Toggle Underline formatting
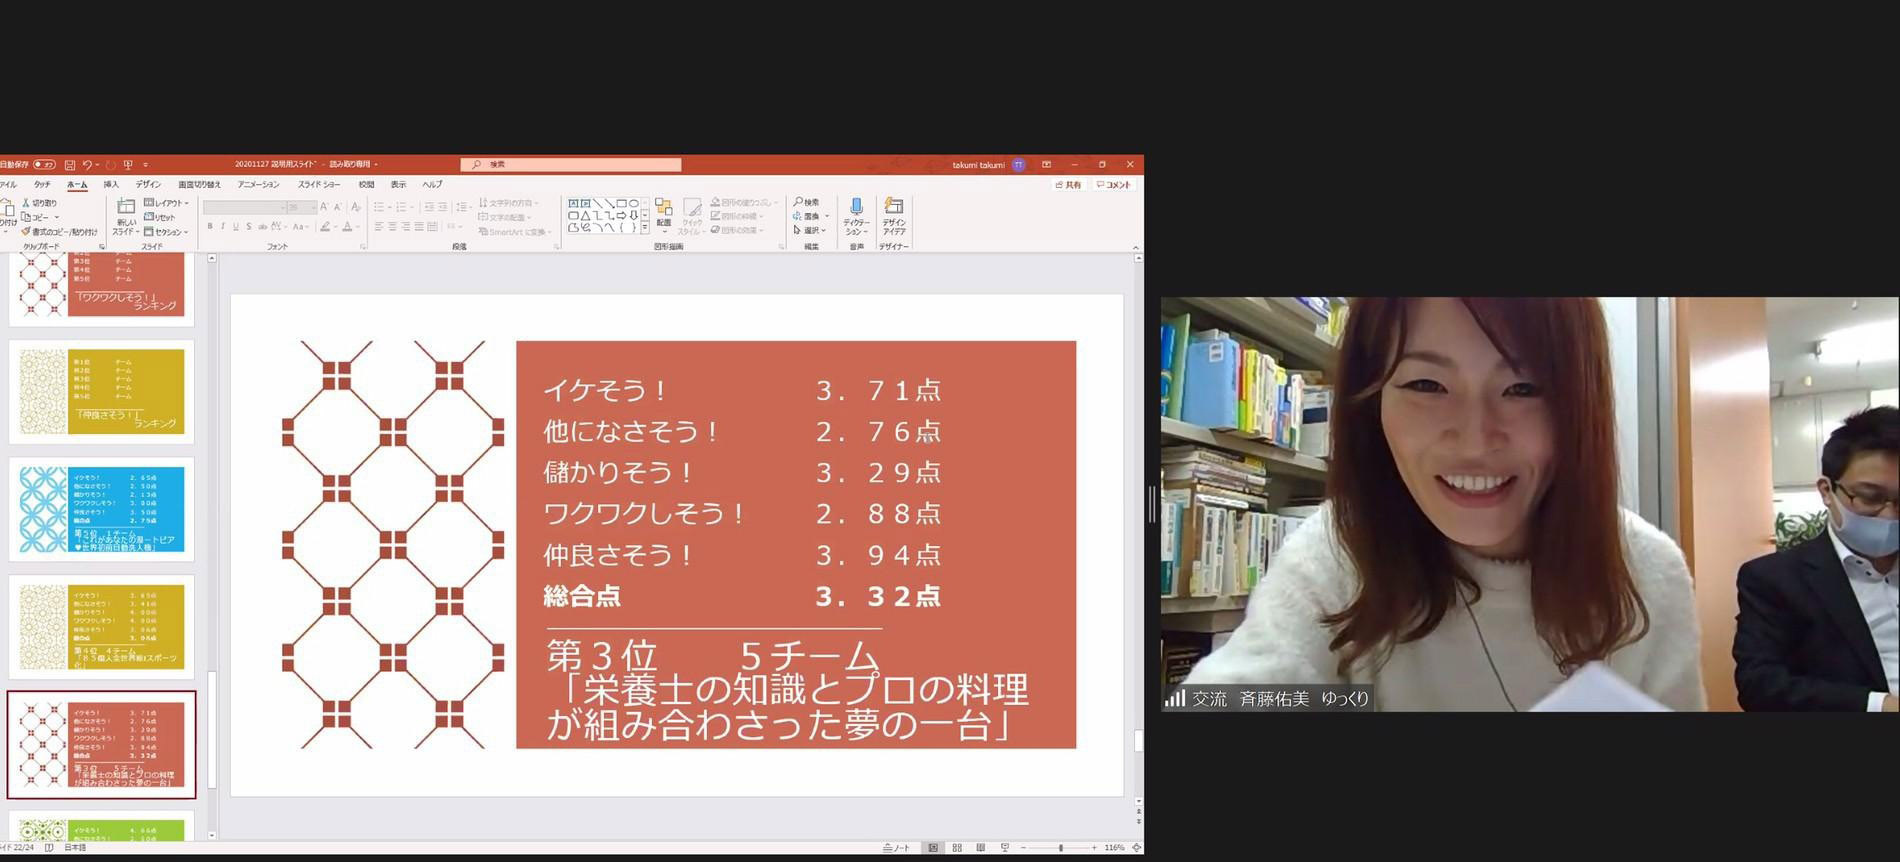The height and width of the screenshot is (862, 1900). click(236, 227)
